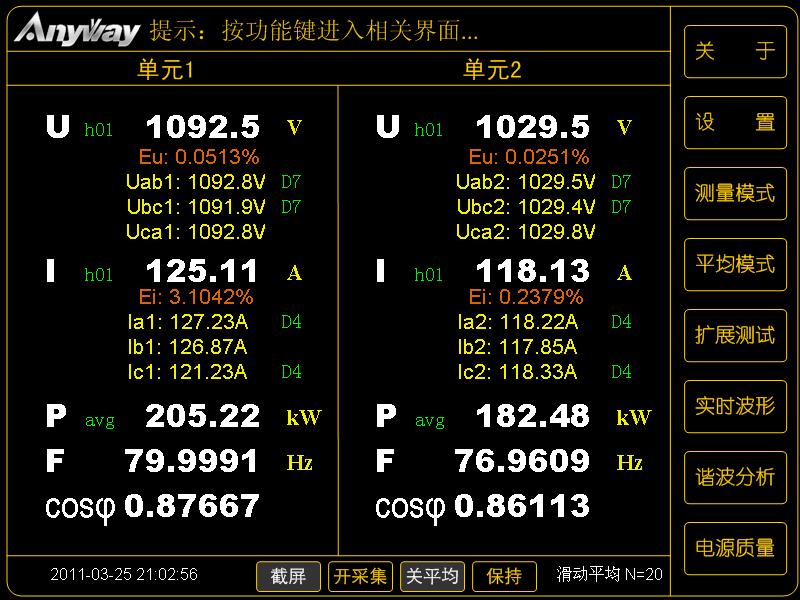Toggle the 关平均 averaging off button
The height and width of the screenshot is (600, 800).
click(432, 576)
